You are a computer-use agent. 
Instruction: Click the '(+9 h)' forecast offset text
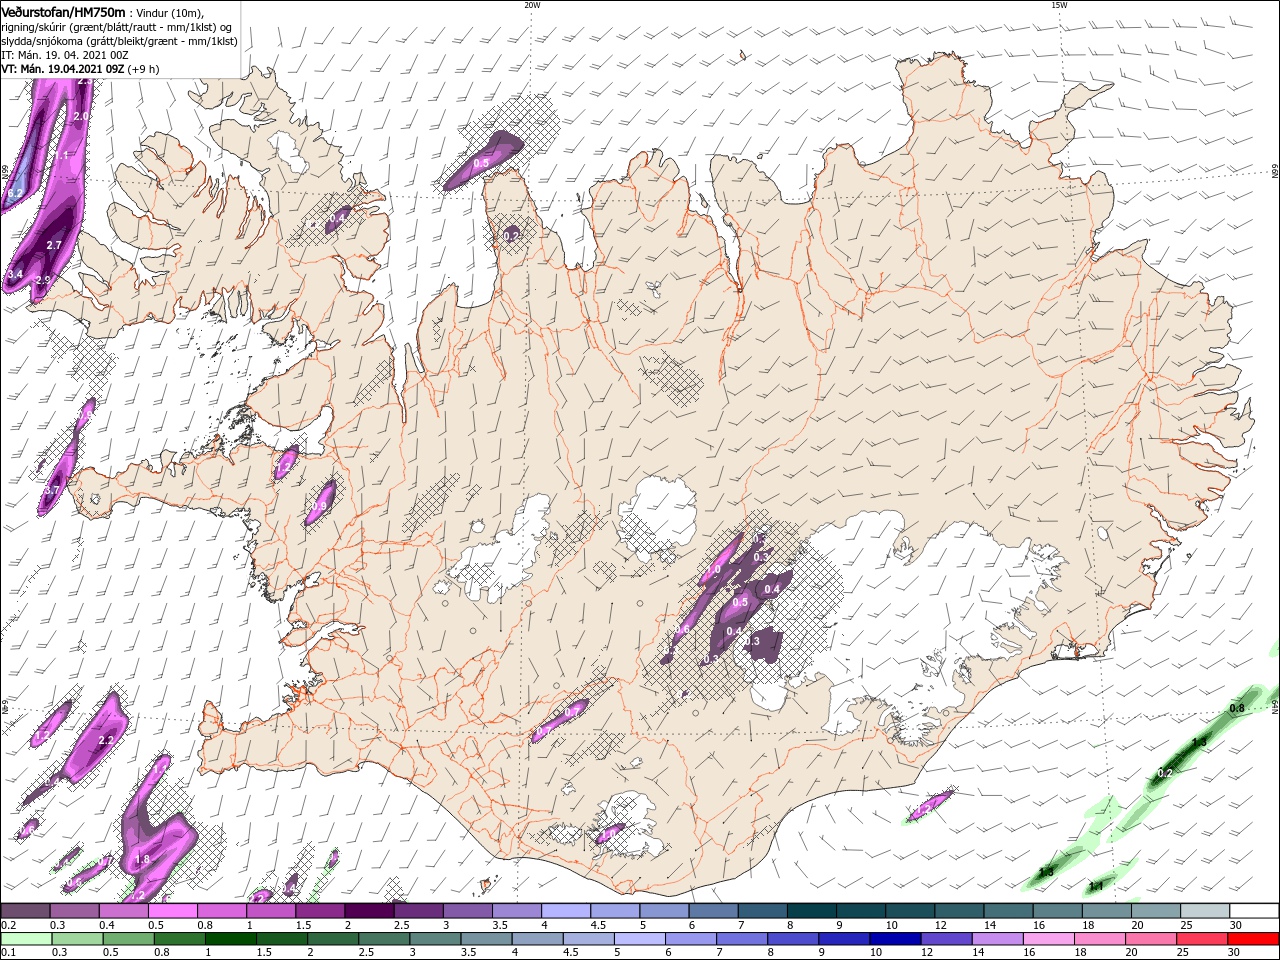144,69
